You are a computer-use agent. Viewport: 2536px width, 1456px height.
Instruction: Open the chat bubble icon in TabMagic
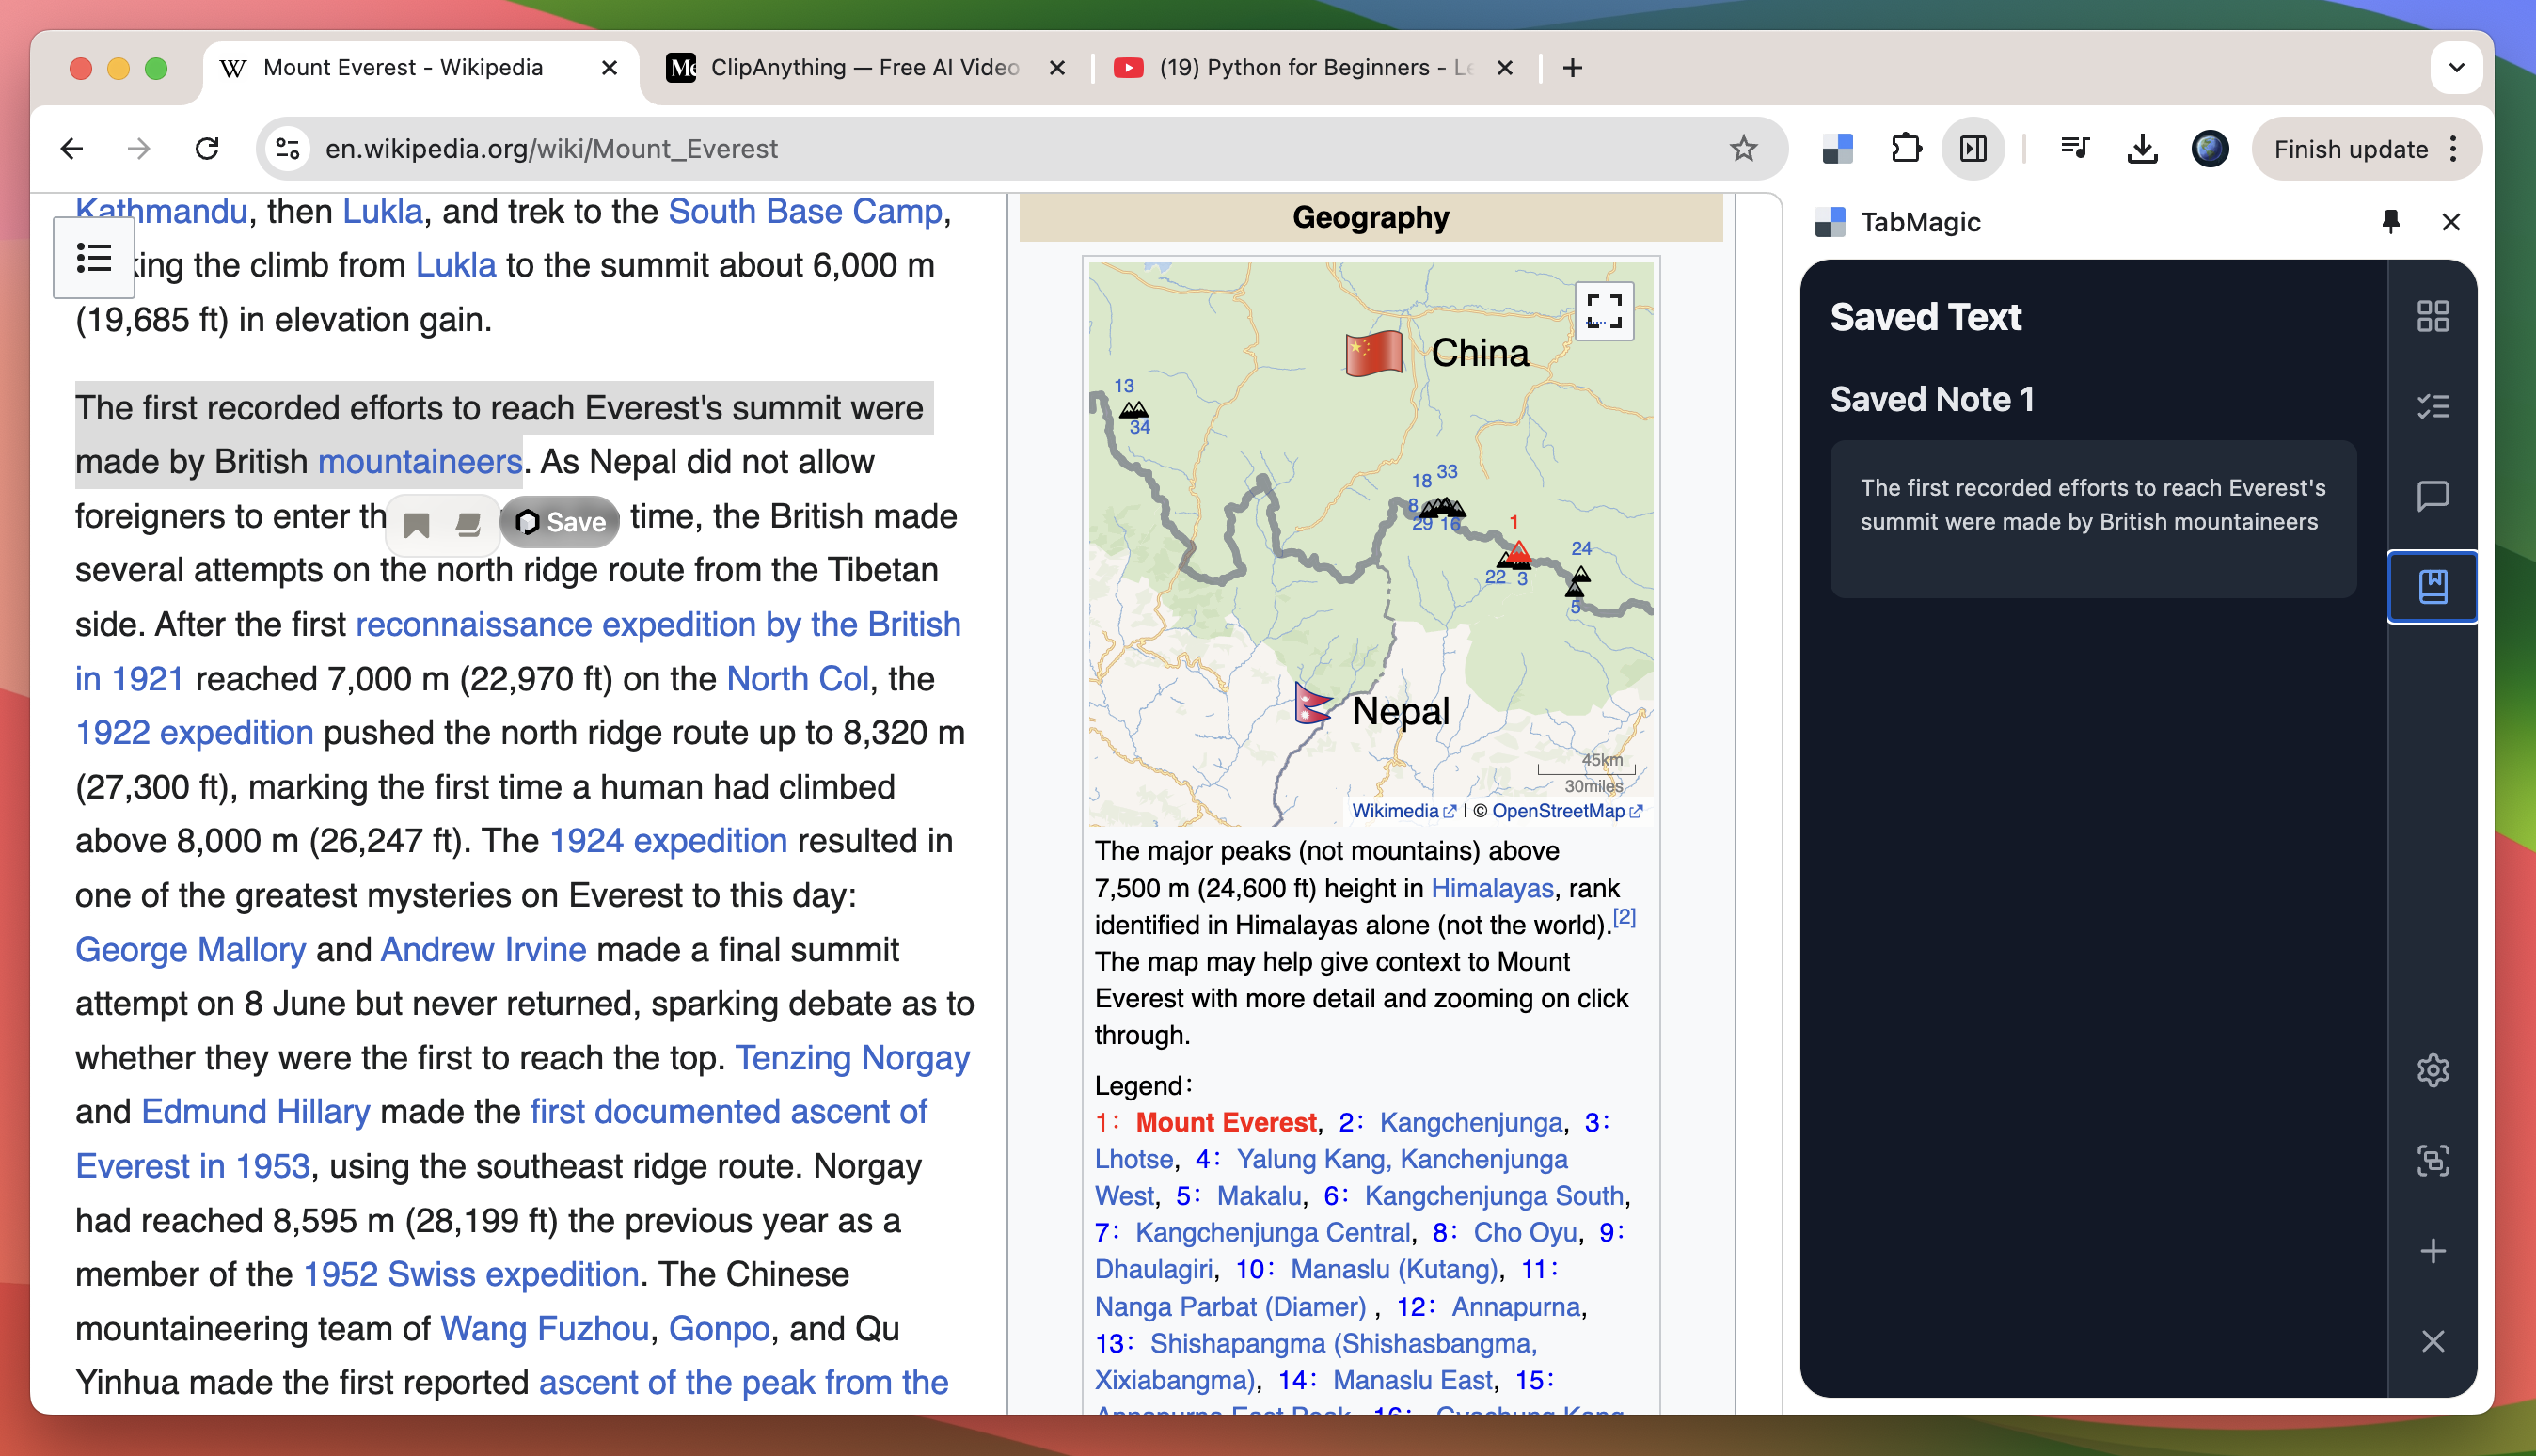[2432, 496]
